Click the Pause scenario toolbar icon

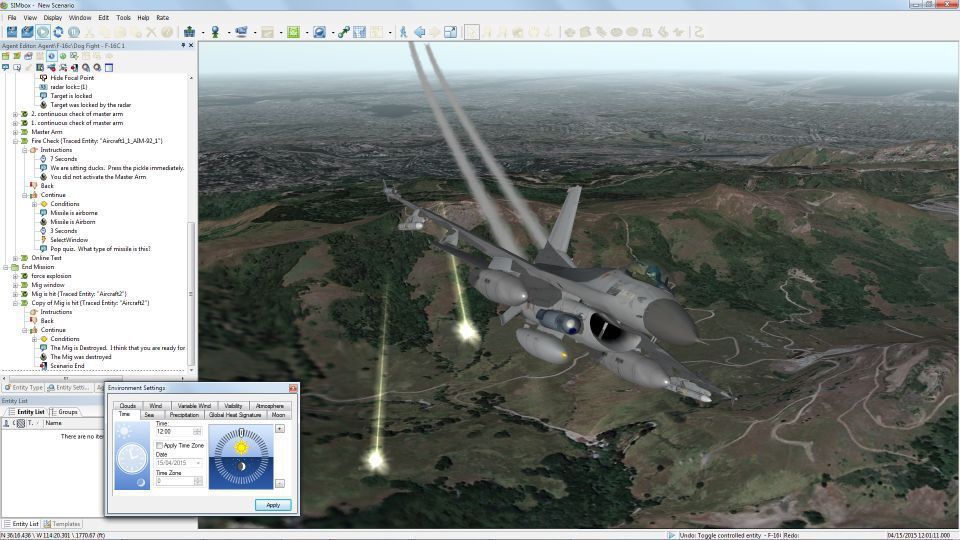(74, 32)
